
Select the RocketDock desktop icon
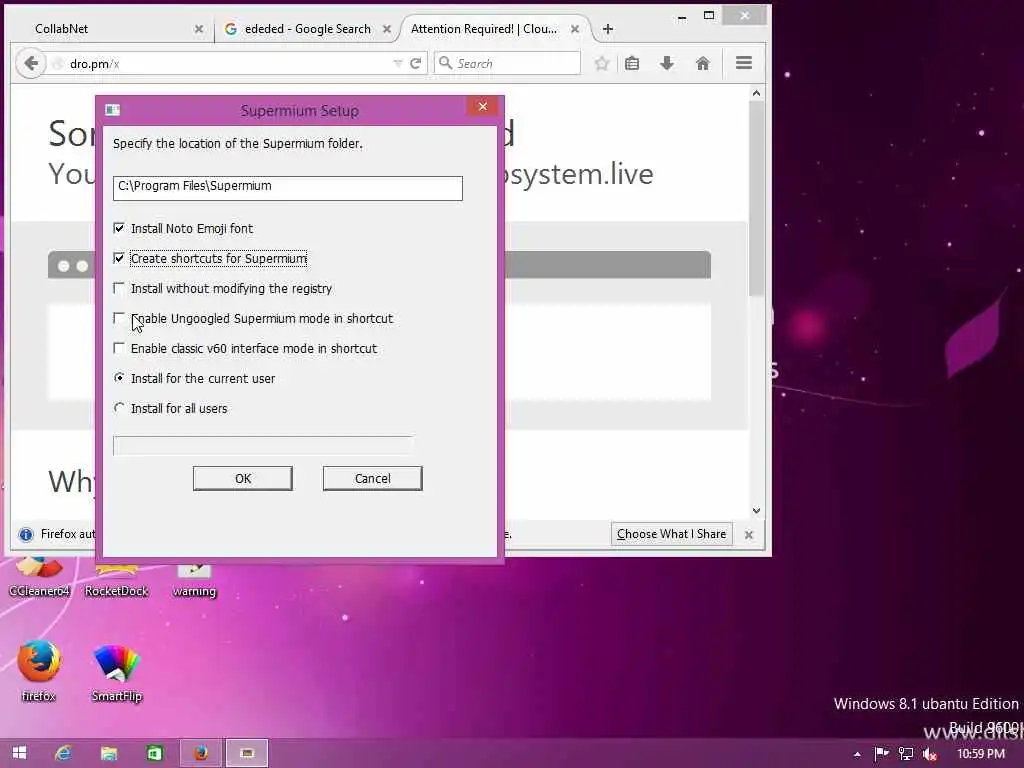tap(116, 576)
